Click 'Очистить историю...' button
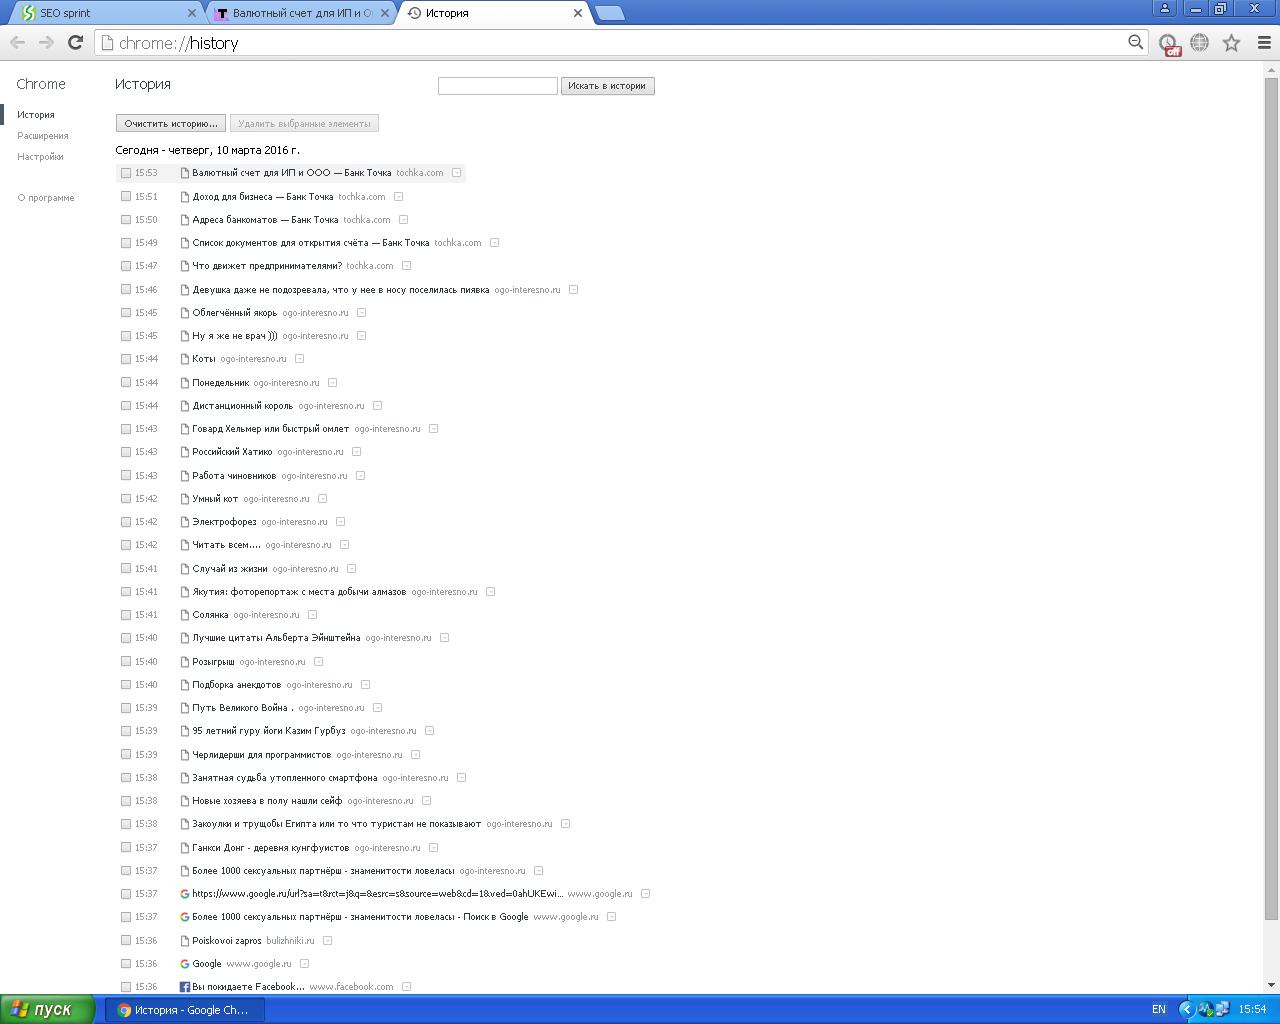Image resolution: width=1280 pixels, height=1024 pixels. [x=171, y=124]
